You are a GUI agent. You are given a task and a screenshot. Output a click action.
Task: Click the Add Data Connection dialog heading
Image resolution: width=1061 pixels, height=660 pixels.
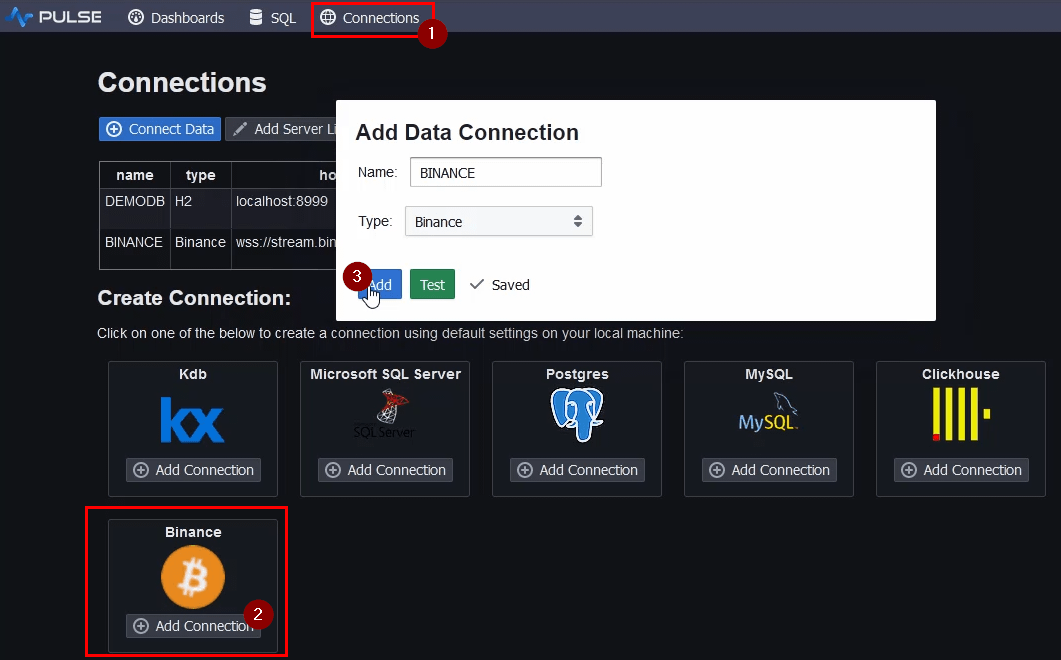pos(467,132)
